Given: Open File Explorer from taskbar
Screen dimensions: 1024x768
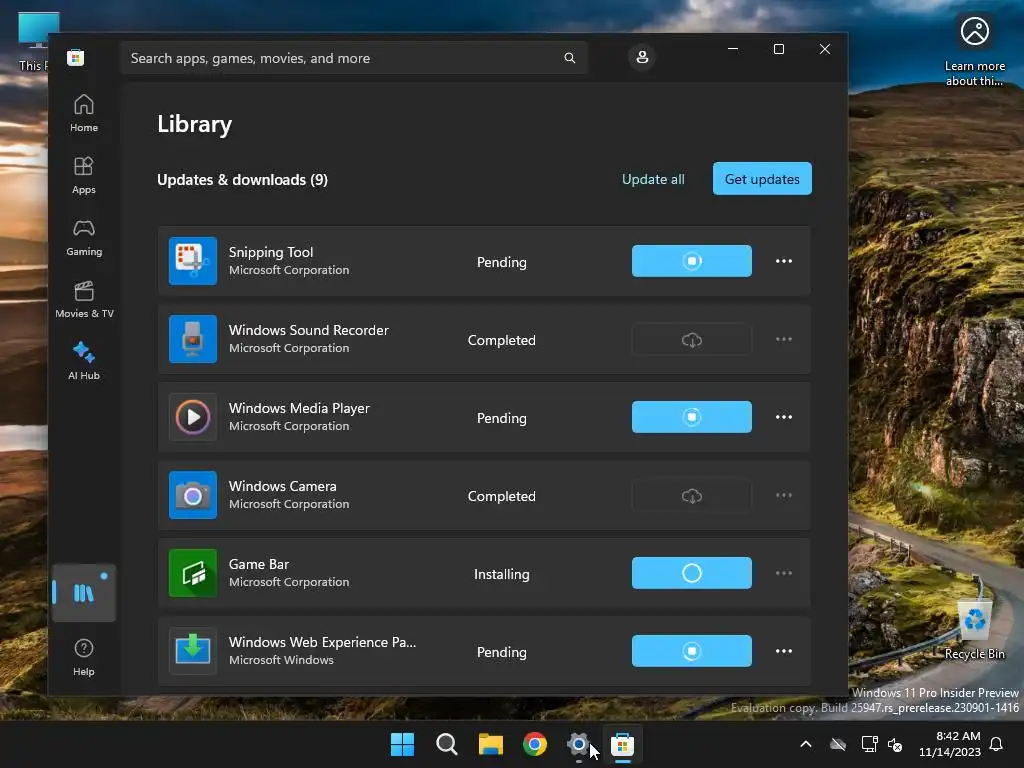Looking at the screenshot, I should click(x=490, y=744).
